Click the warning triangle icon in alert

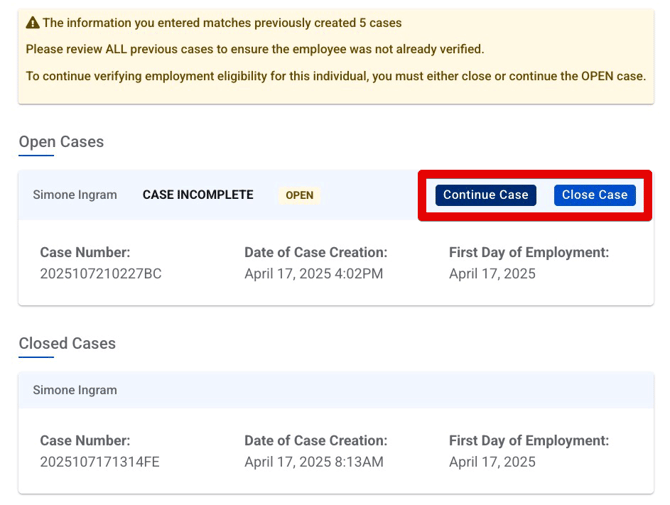32,22
